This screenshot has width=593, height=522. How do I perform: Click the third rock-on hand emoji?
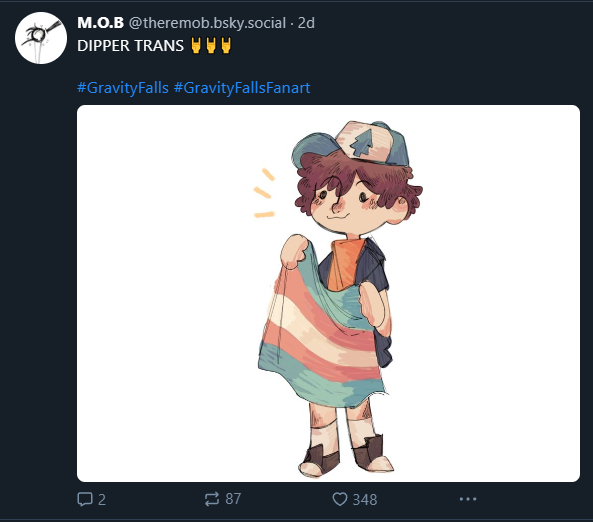(226, 45)
